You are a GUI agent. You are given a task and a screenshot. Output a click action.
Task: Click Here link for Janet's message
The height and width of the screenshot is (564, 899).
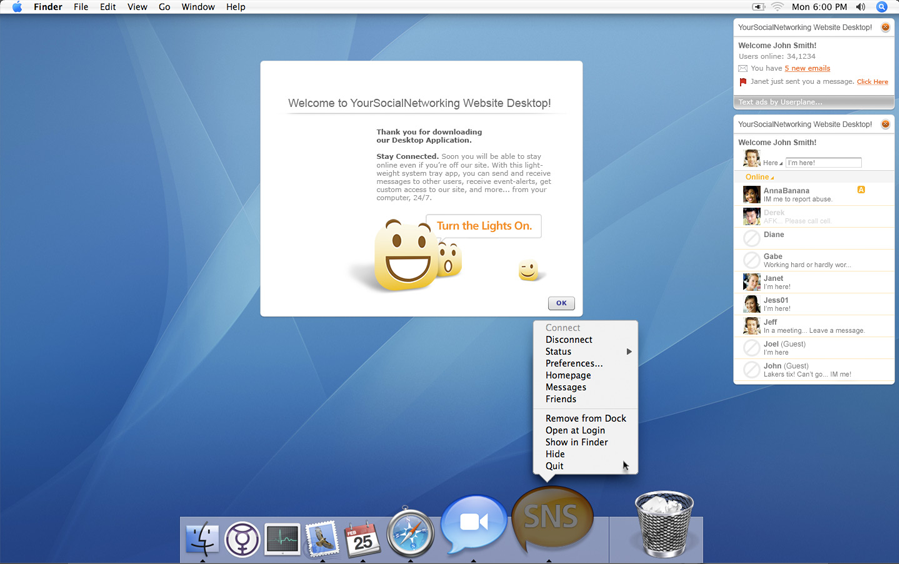click(x=872, y=82)
